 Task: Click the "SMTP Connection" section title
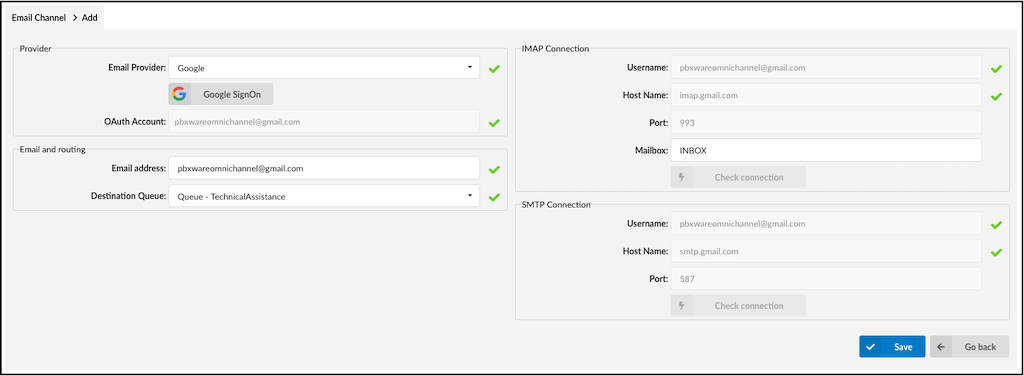coord(556,204)
